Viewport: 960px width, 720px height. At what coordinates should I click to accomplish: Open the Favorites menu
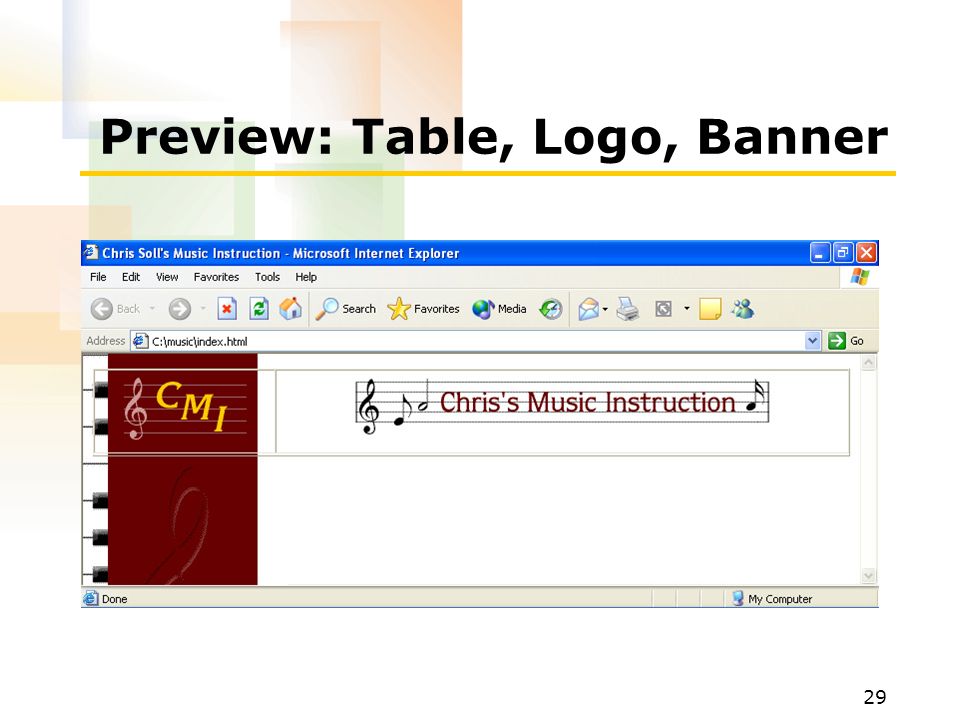point(216,277)
